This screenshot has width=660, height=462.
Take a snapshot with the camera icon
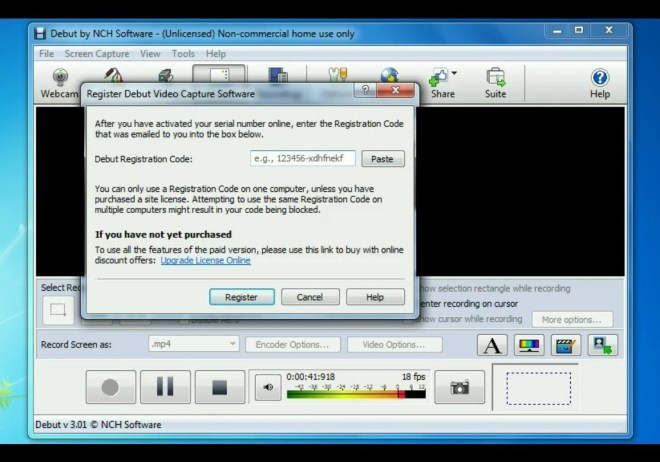tap(460, 387)
